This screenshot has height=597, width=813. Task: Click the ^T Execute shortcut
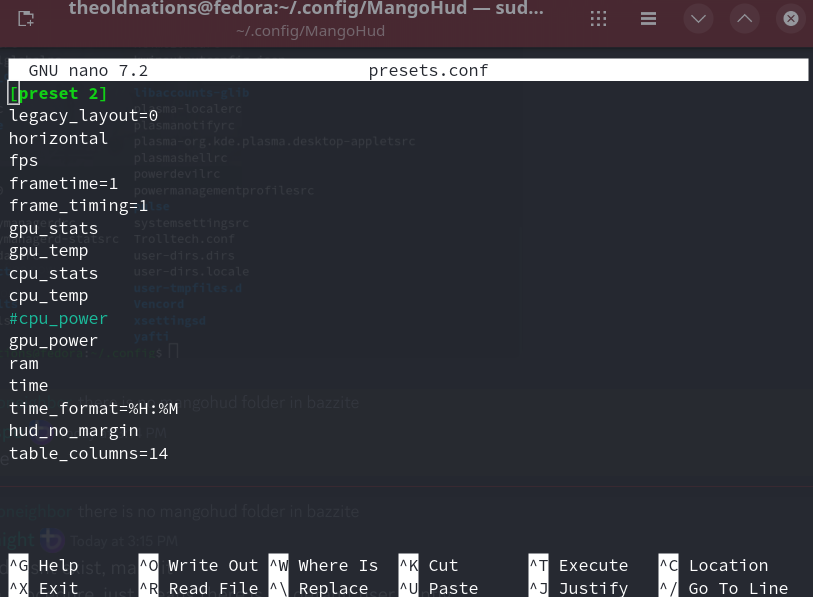tap(579, 565)
